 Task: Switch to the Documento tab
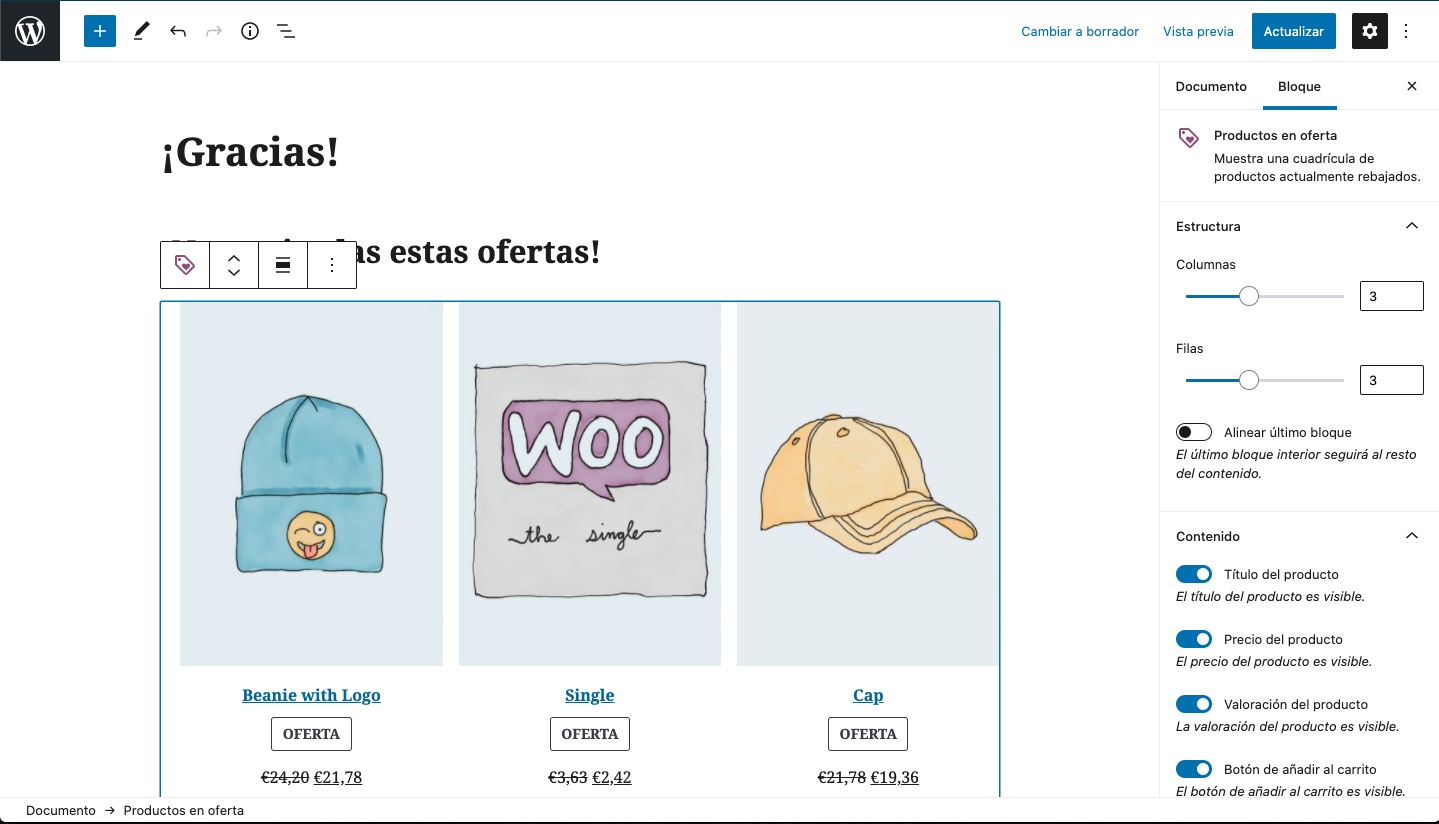point(1211,86)
